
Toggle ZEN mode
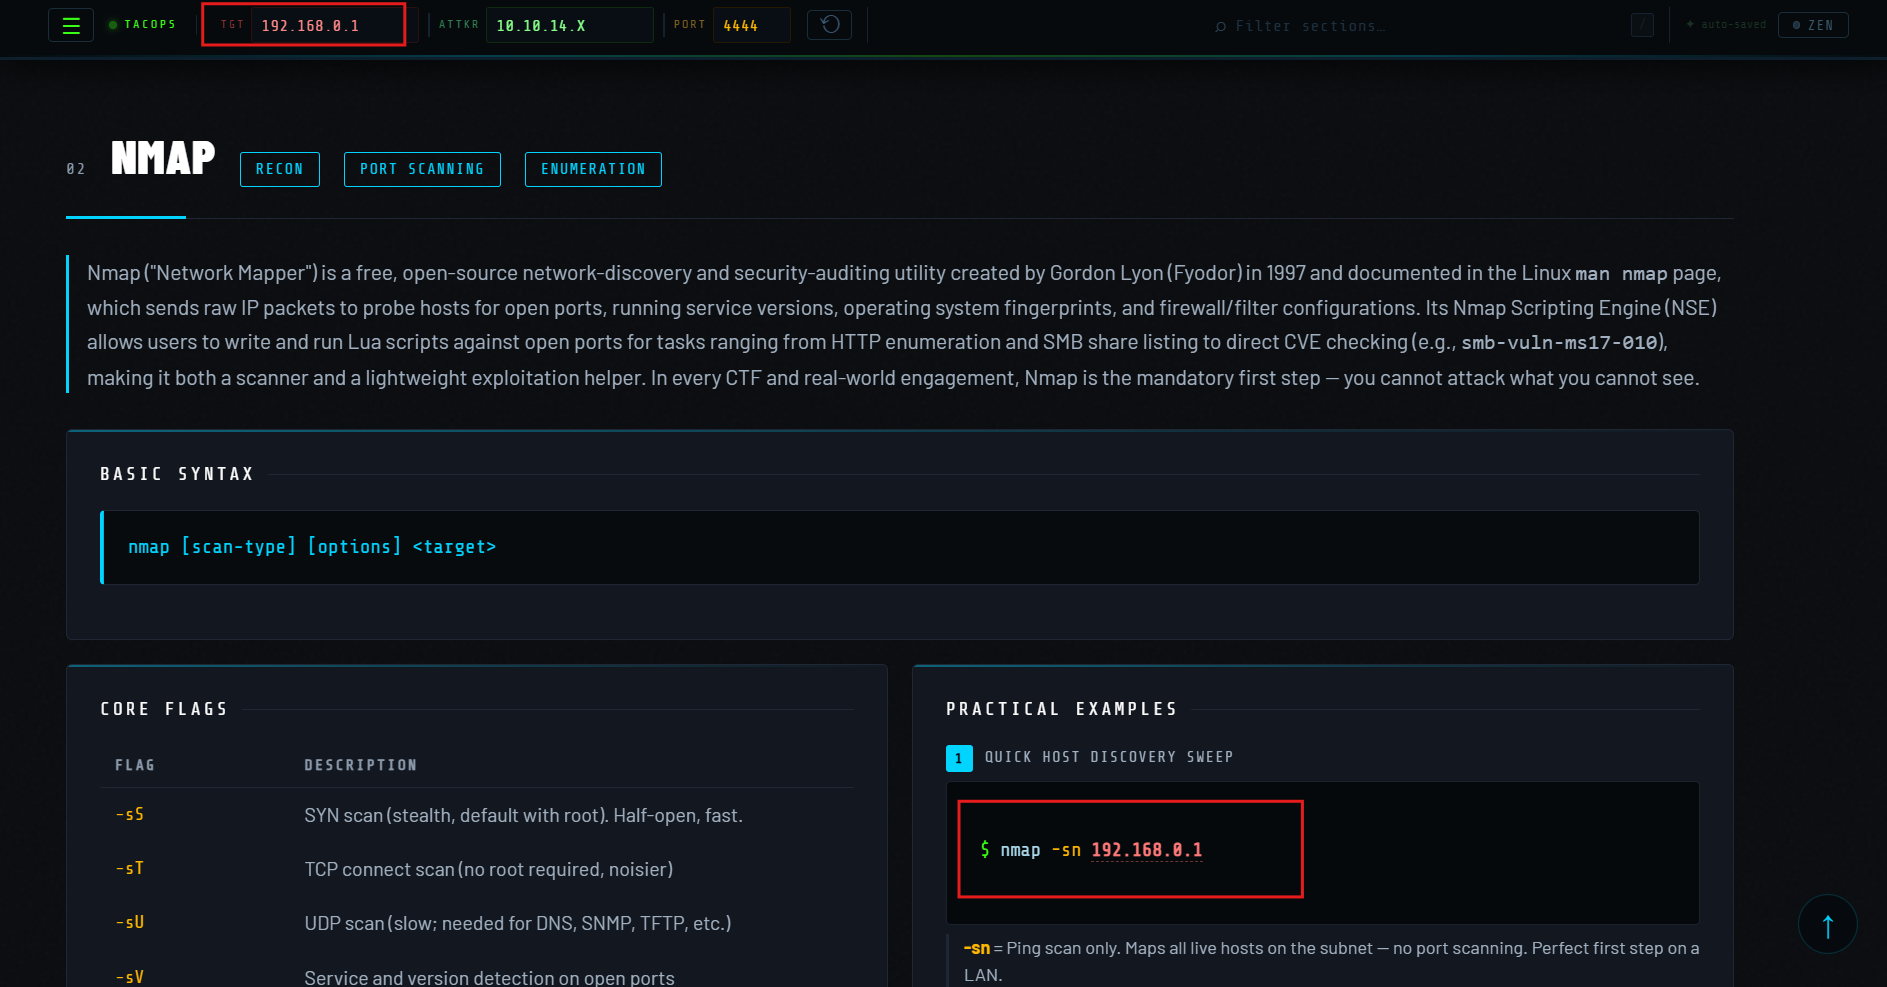(x=1813, y=25)
